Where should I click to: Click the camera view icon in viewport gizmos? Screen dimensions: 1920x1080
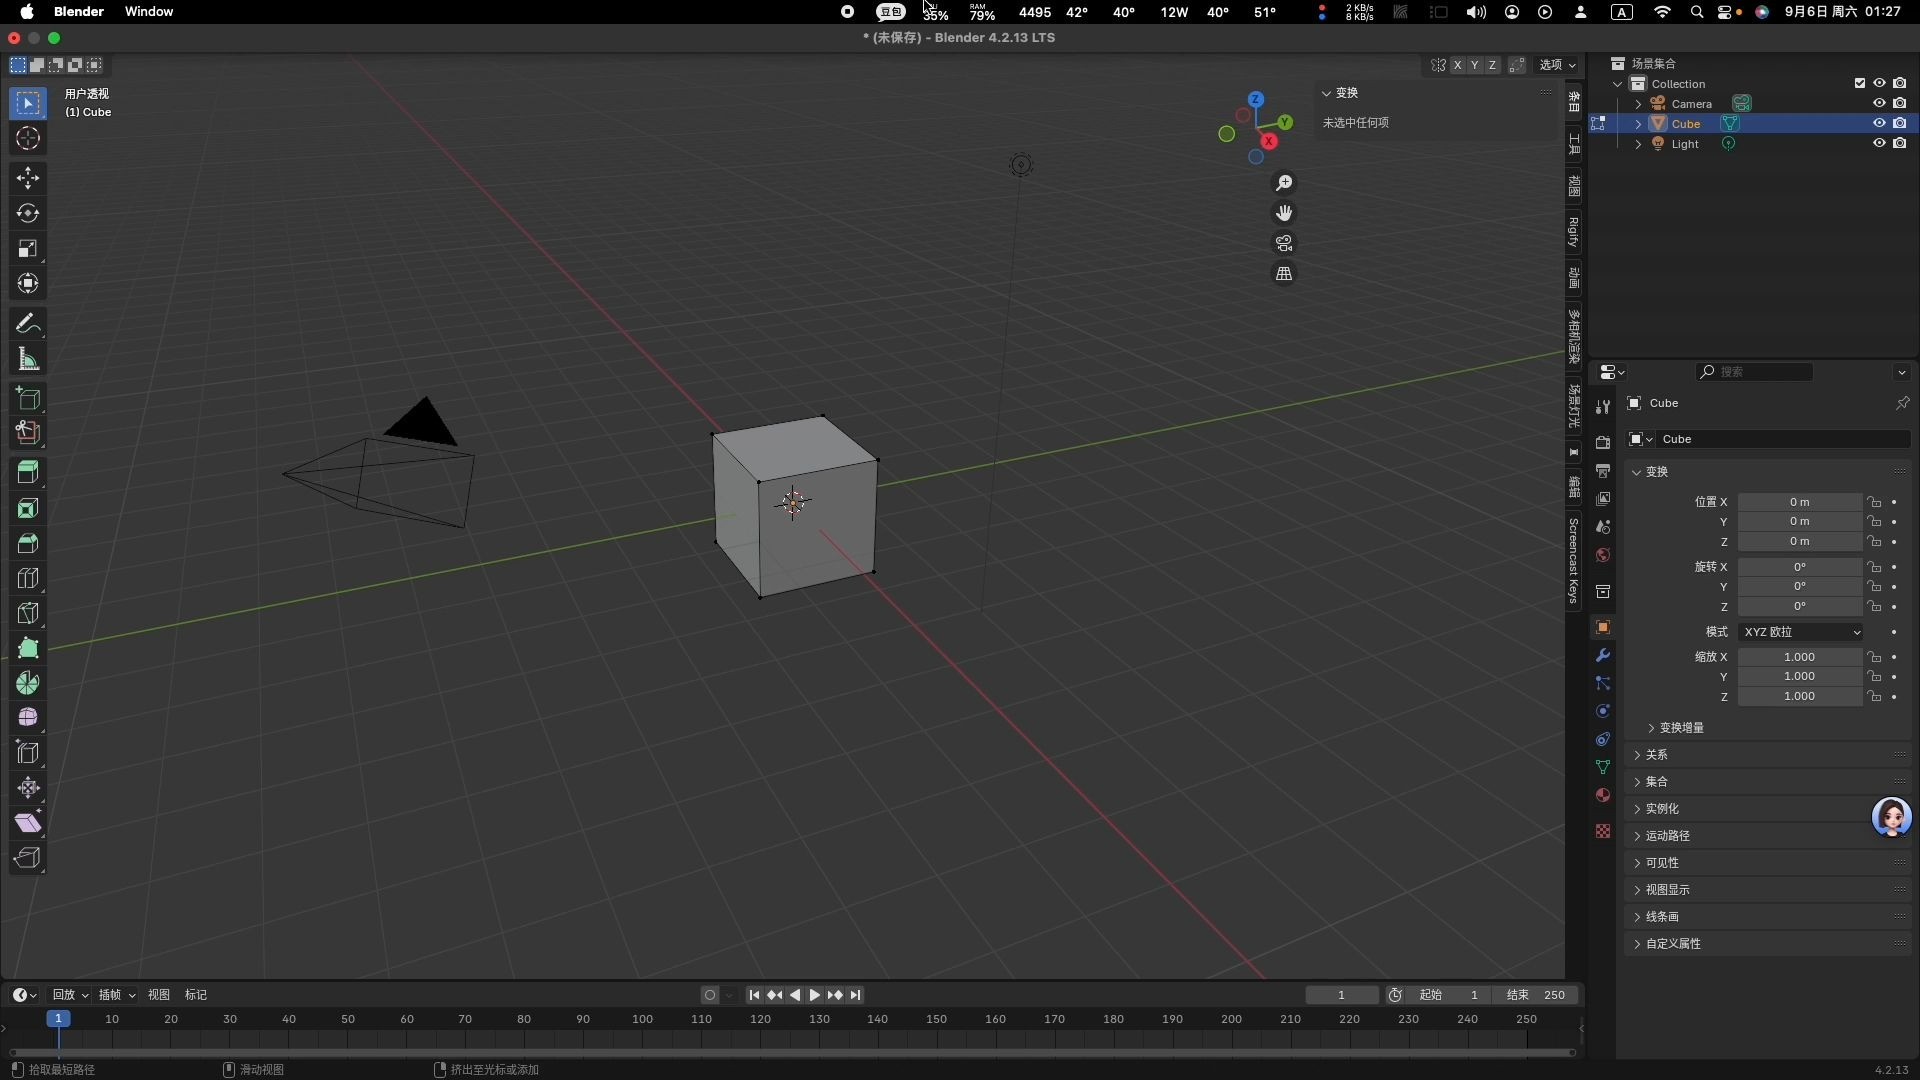1284,243
